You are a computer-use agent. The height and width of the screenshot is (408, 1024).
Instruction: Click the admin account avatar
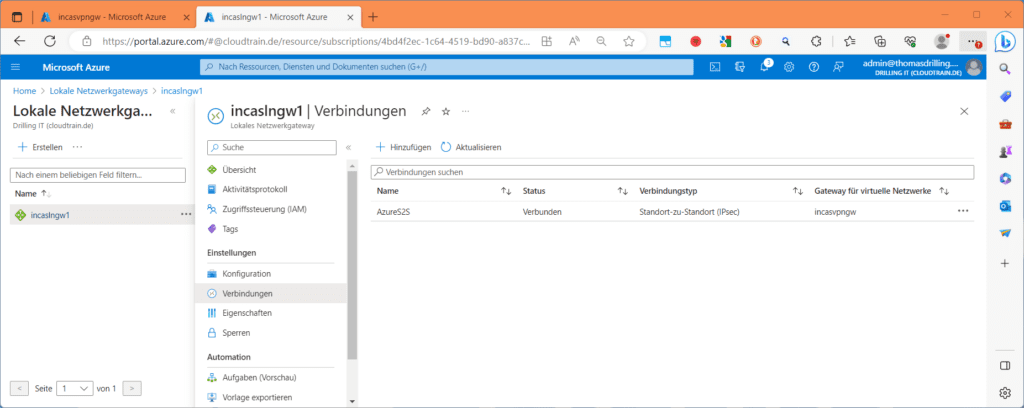973,67
